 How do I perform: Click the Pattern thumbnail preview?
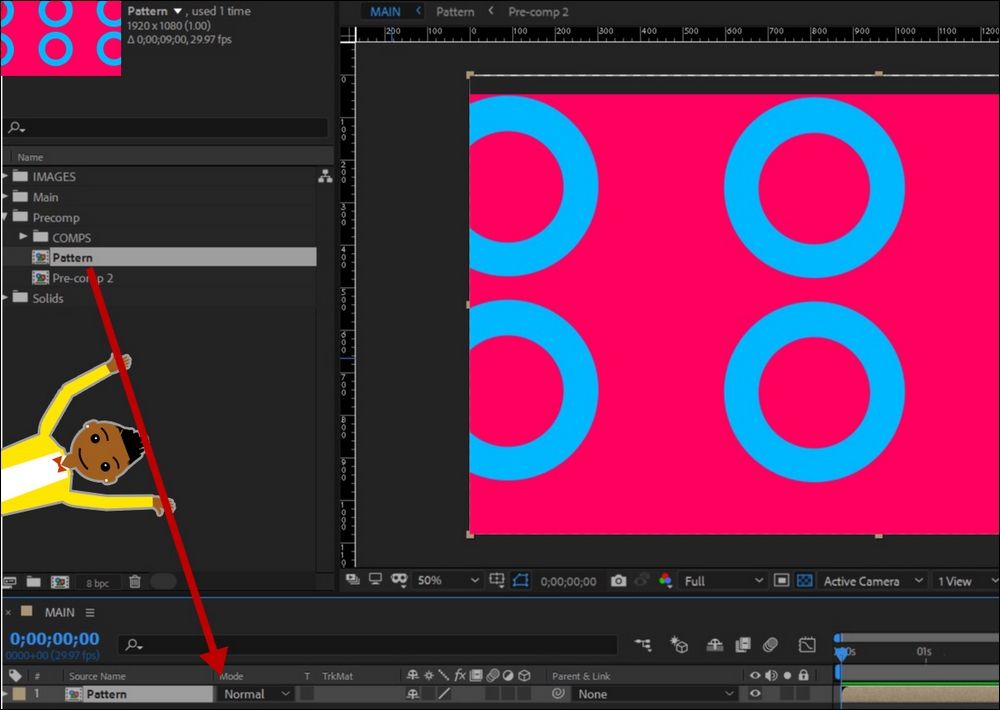click(61, 38)
